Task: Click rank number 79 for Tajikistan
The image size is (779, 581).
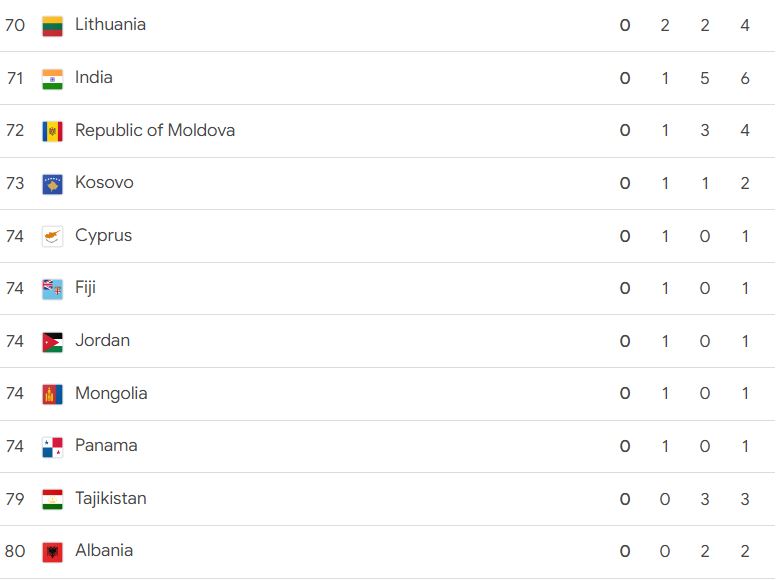Action: 15,498
